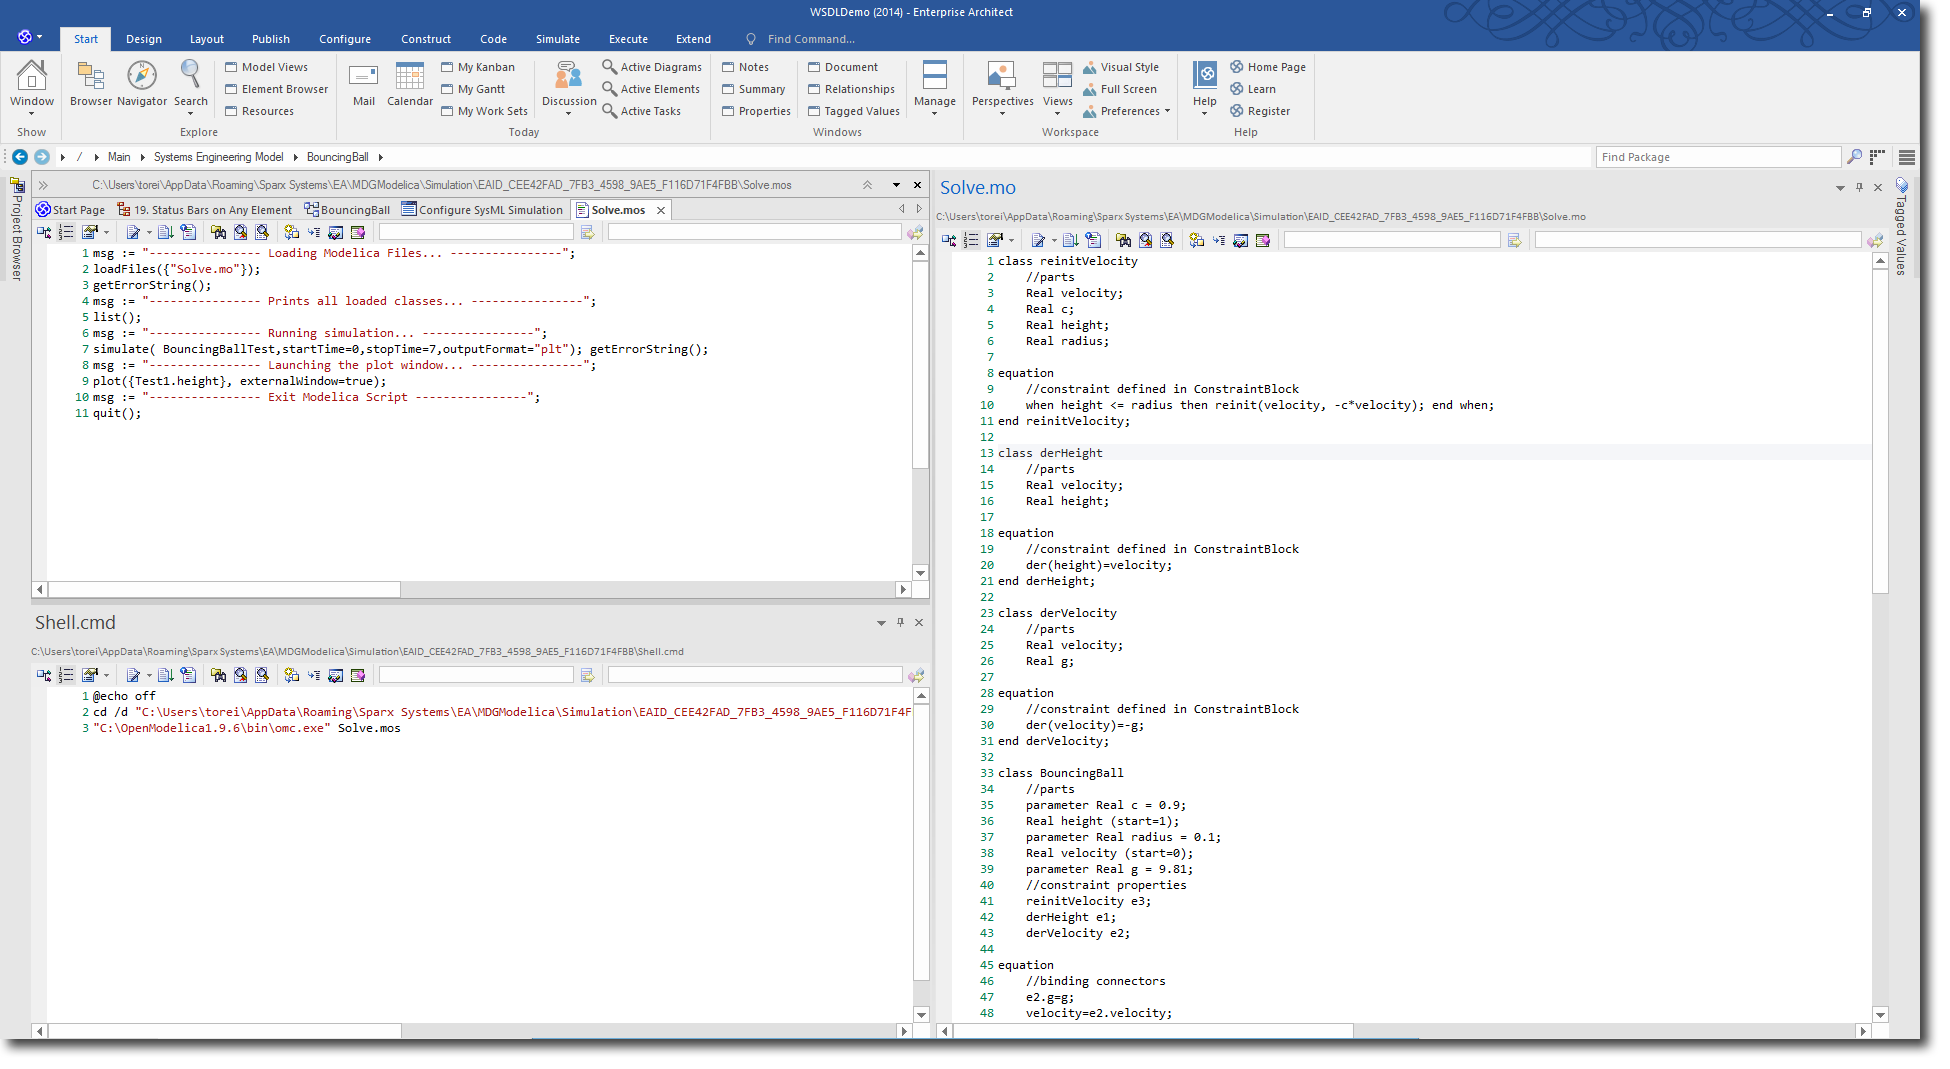
Task: Click Full Screen in Workspace group
Action: [x=1120, y=89]
